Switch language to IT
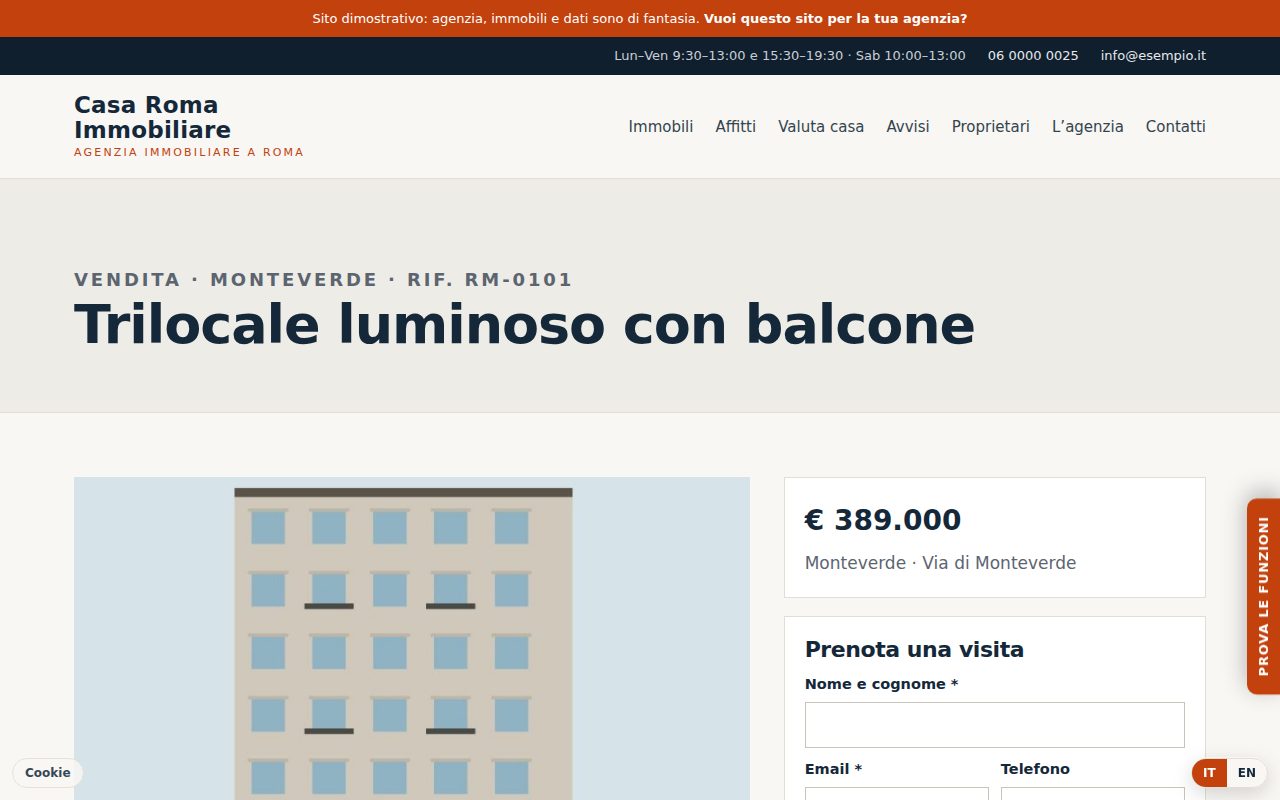This screenshot has height=800, width=1280. coord(1209,773)
